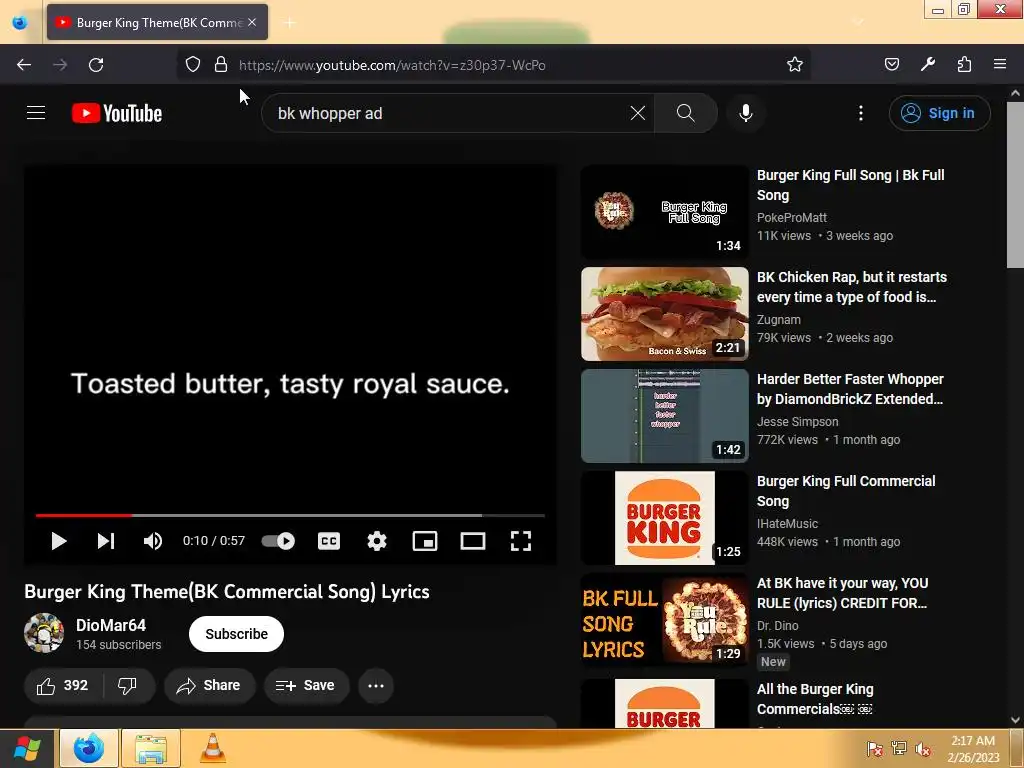Clear the search box with the X

[638, 113]
